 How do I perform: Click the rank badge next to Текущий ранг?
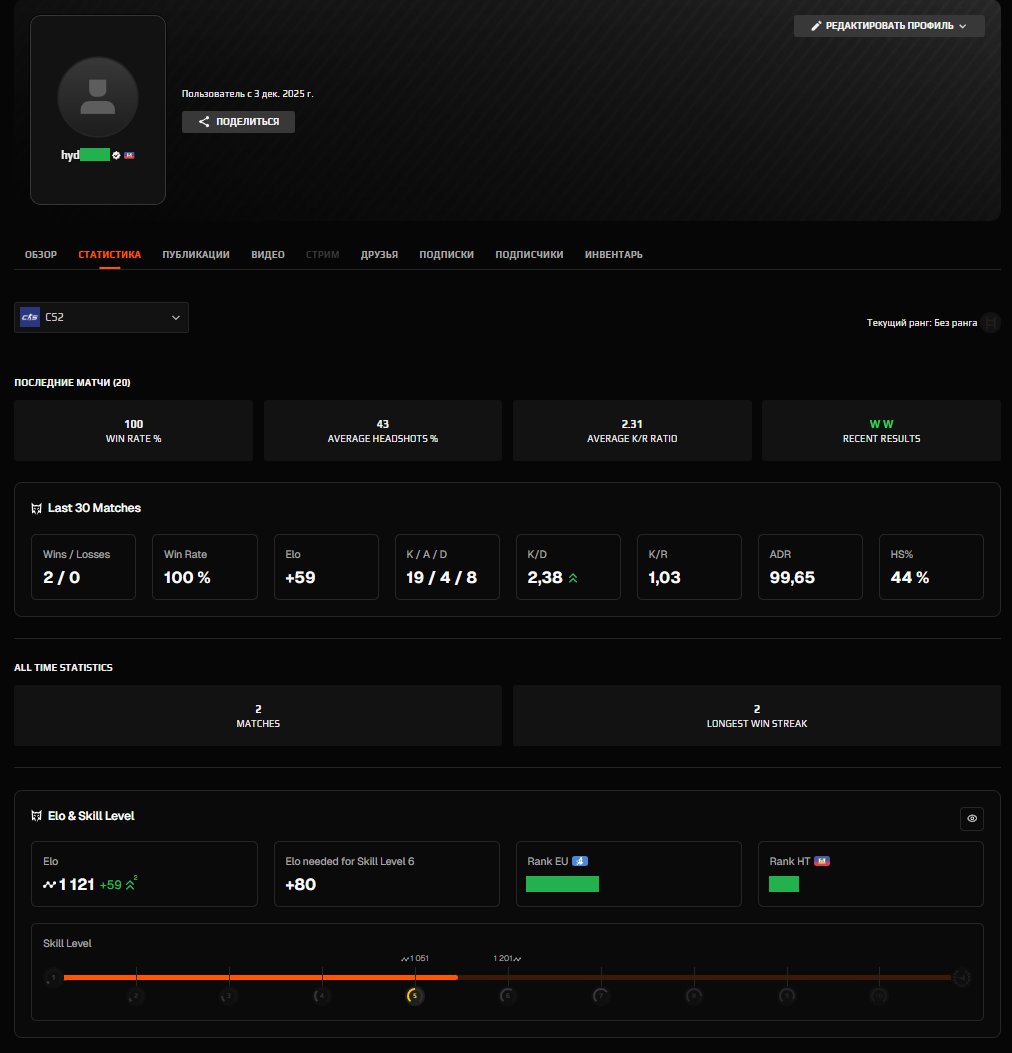(990, 322)
